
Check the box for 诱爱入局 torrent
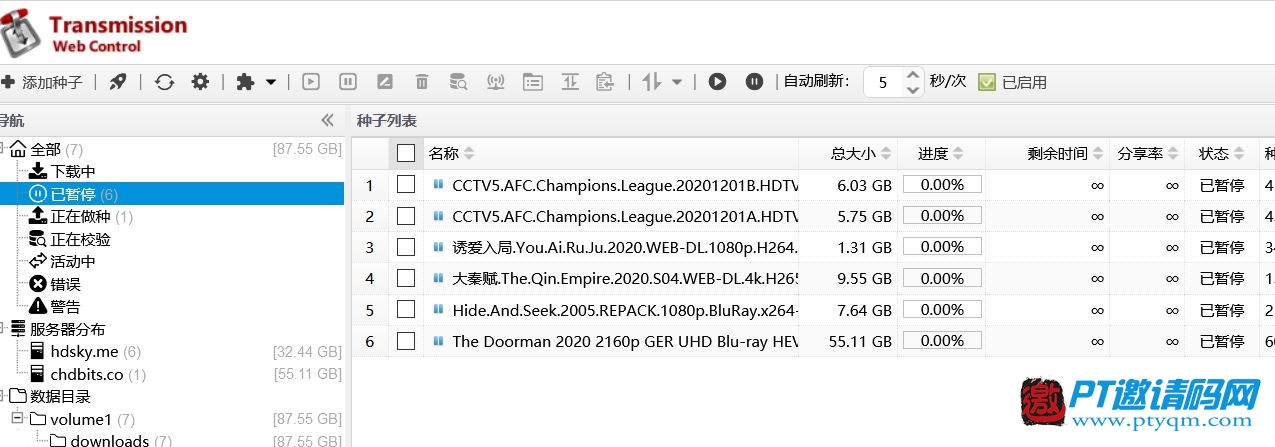pos(405,247)
